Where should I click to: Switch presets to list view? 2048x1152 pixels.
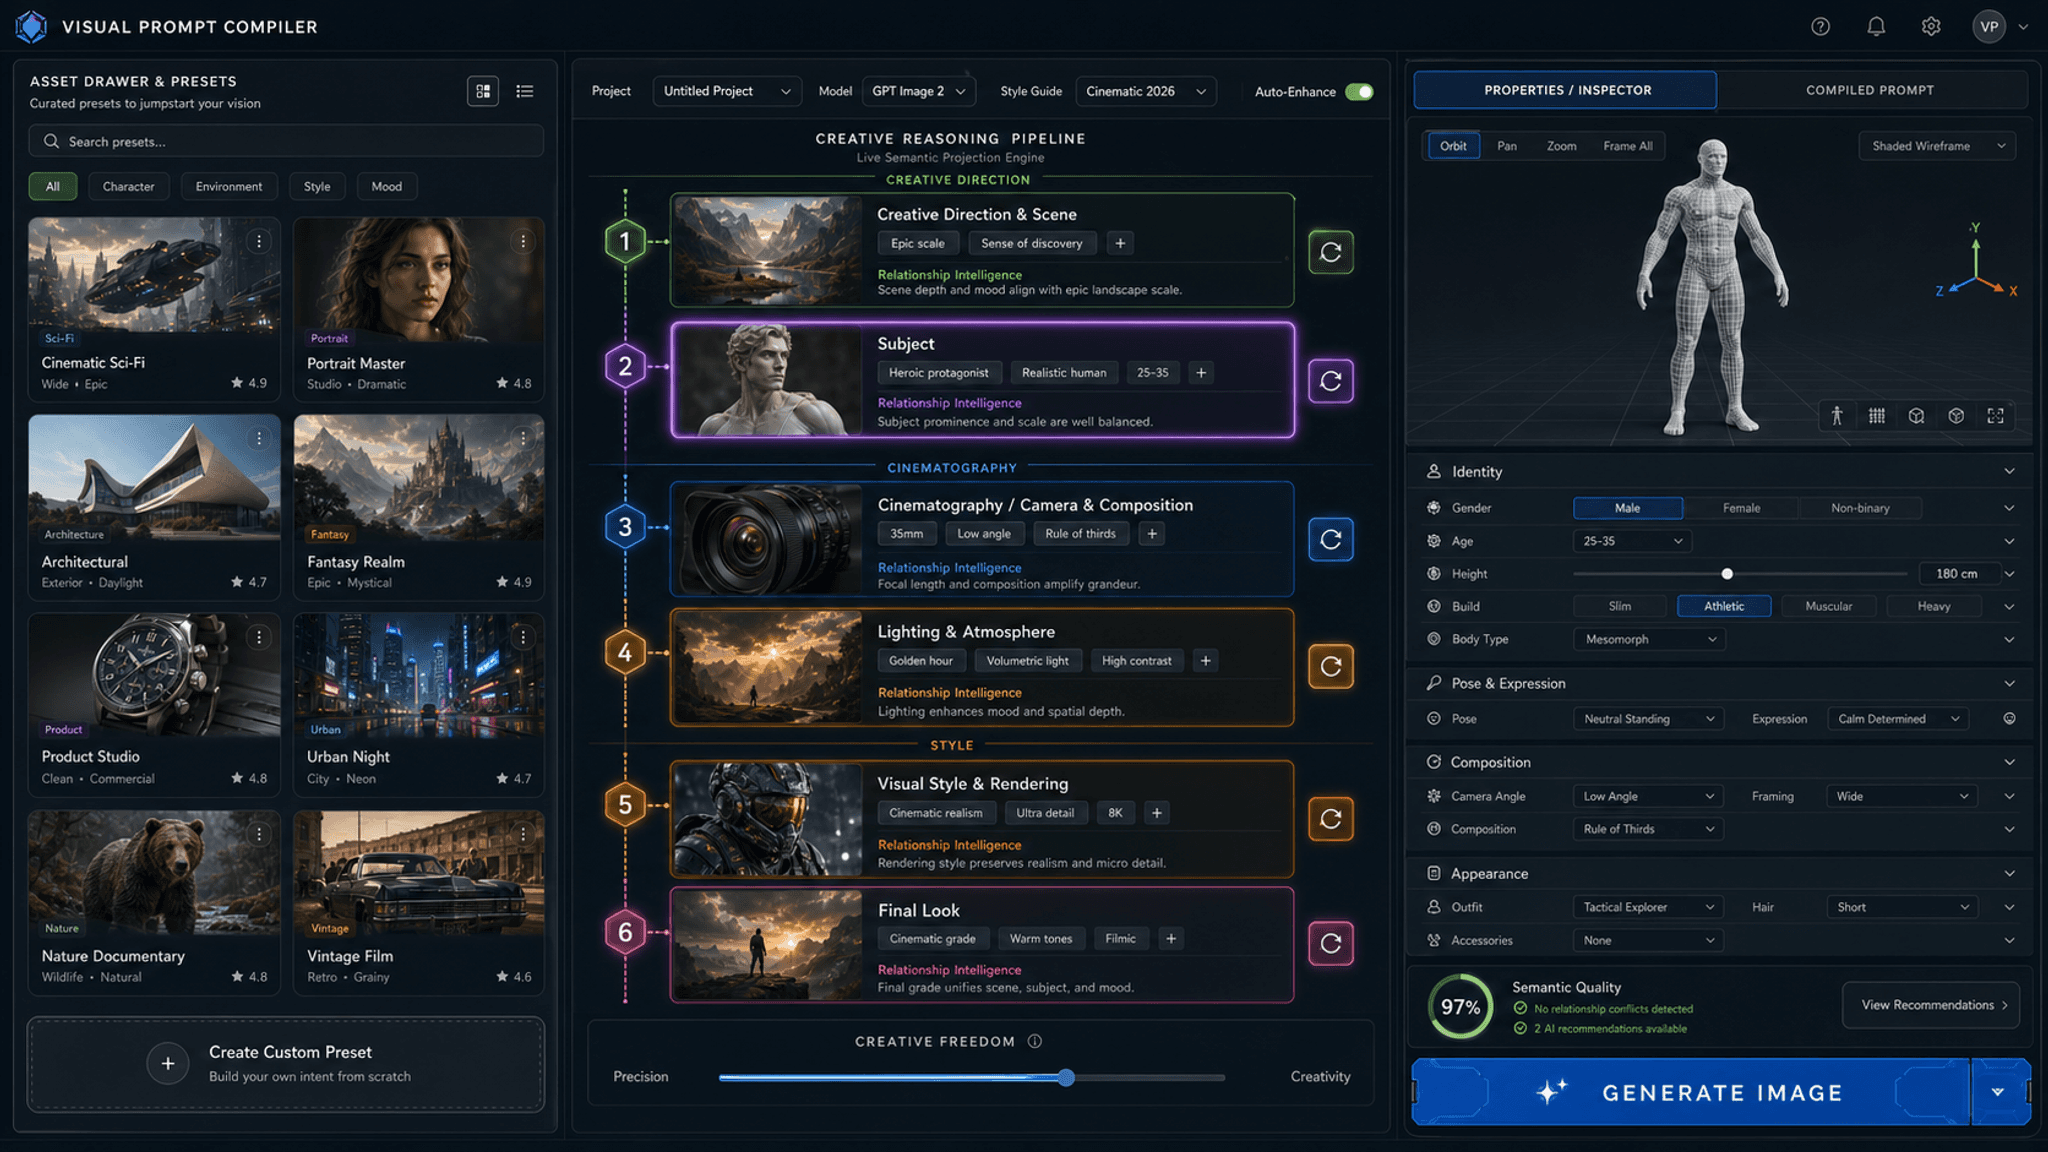525,91
